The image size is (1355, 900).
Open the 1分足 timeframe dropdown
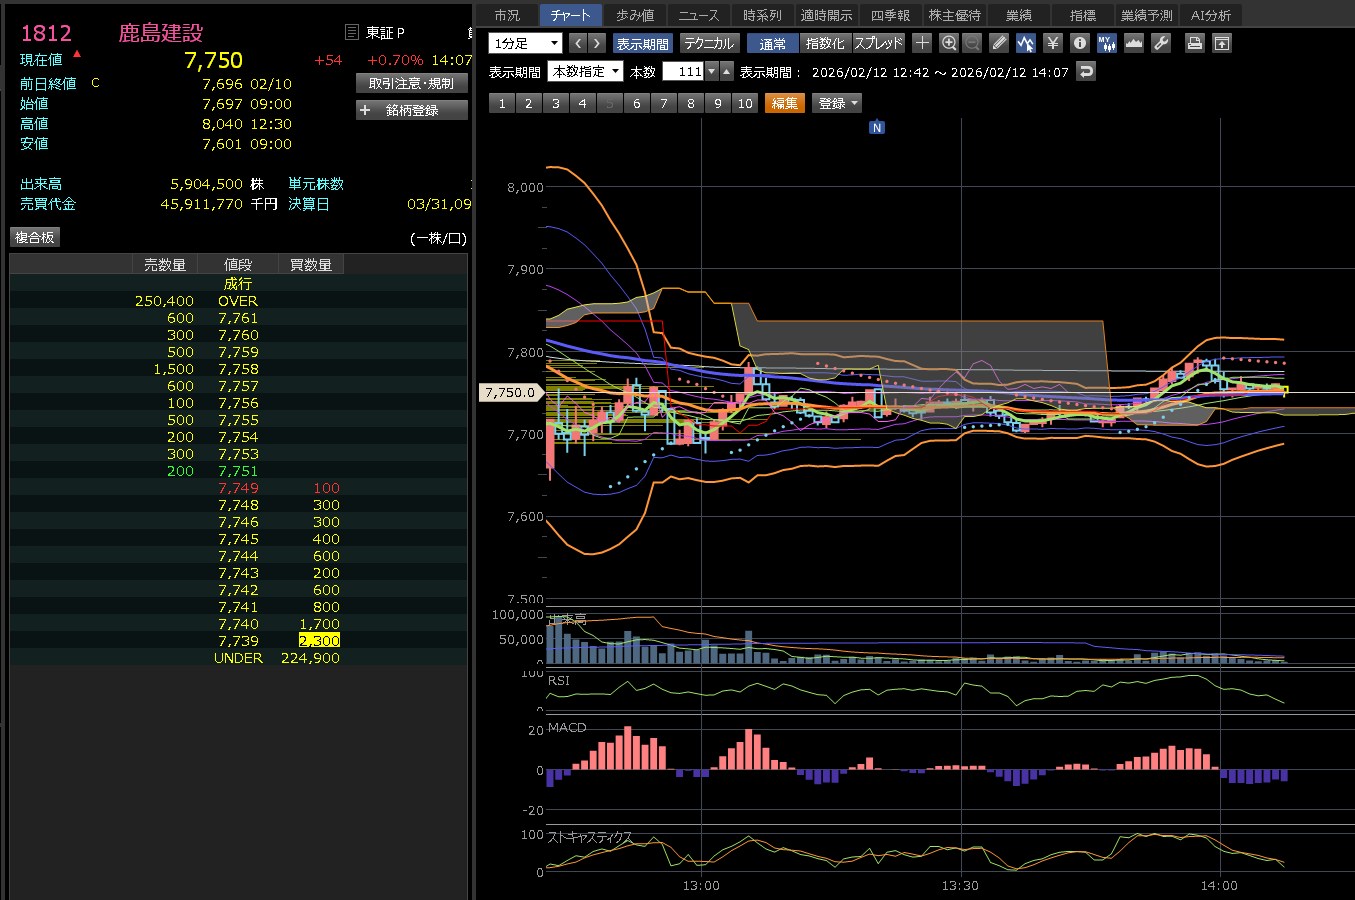click(x=526, y=43)
